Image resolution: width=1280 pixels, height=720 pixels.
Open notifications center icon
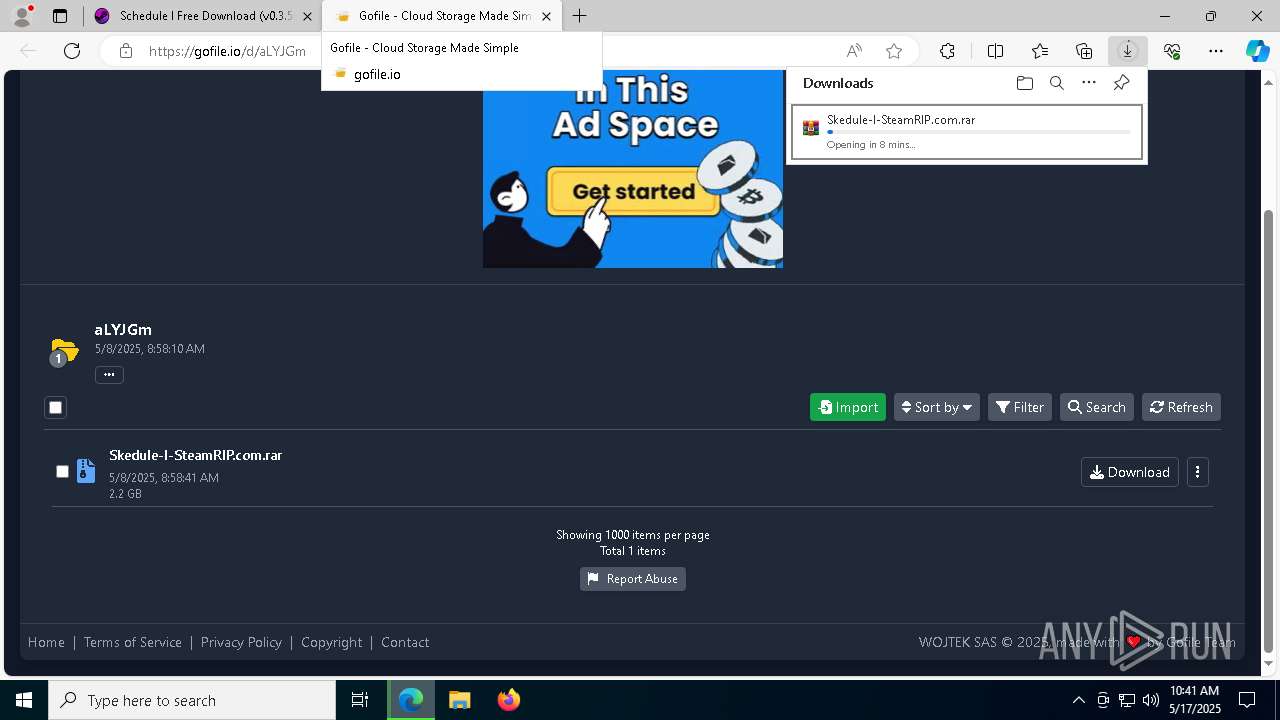click(1247, 700)
